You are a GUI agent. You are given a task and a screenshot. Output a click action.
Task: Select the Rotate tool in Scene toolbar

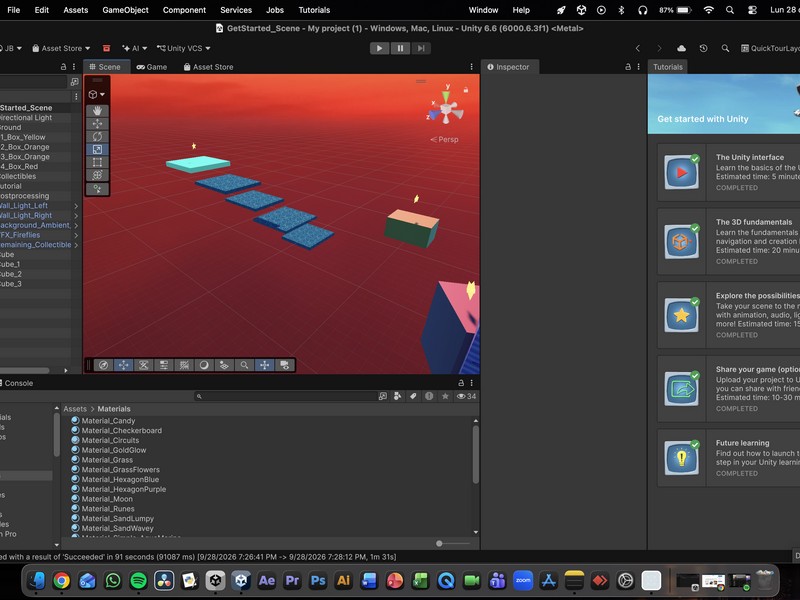[x=97, y=136]
